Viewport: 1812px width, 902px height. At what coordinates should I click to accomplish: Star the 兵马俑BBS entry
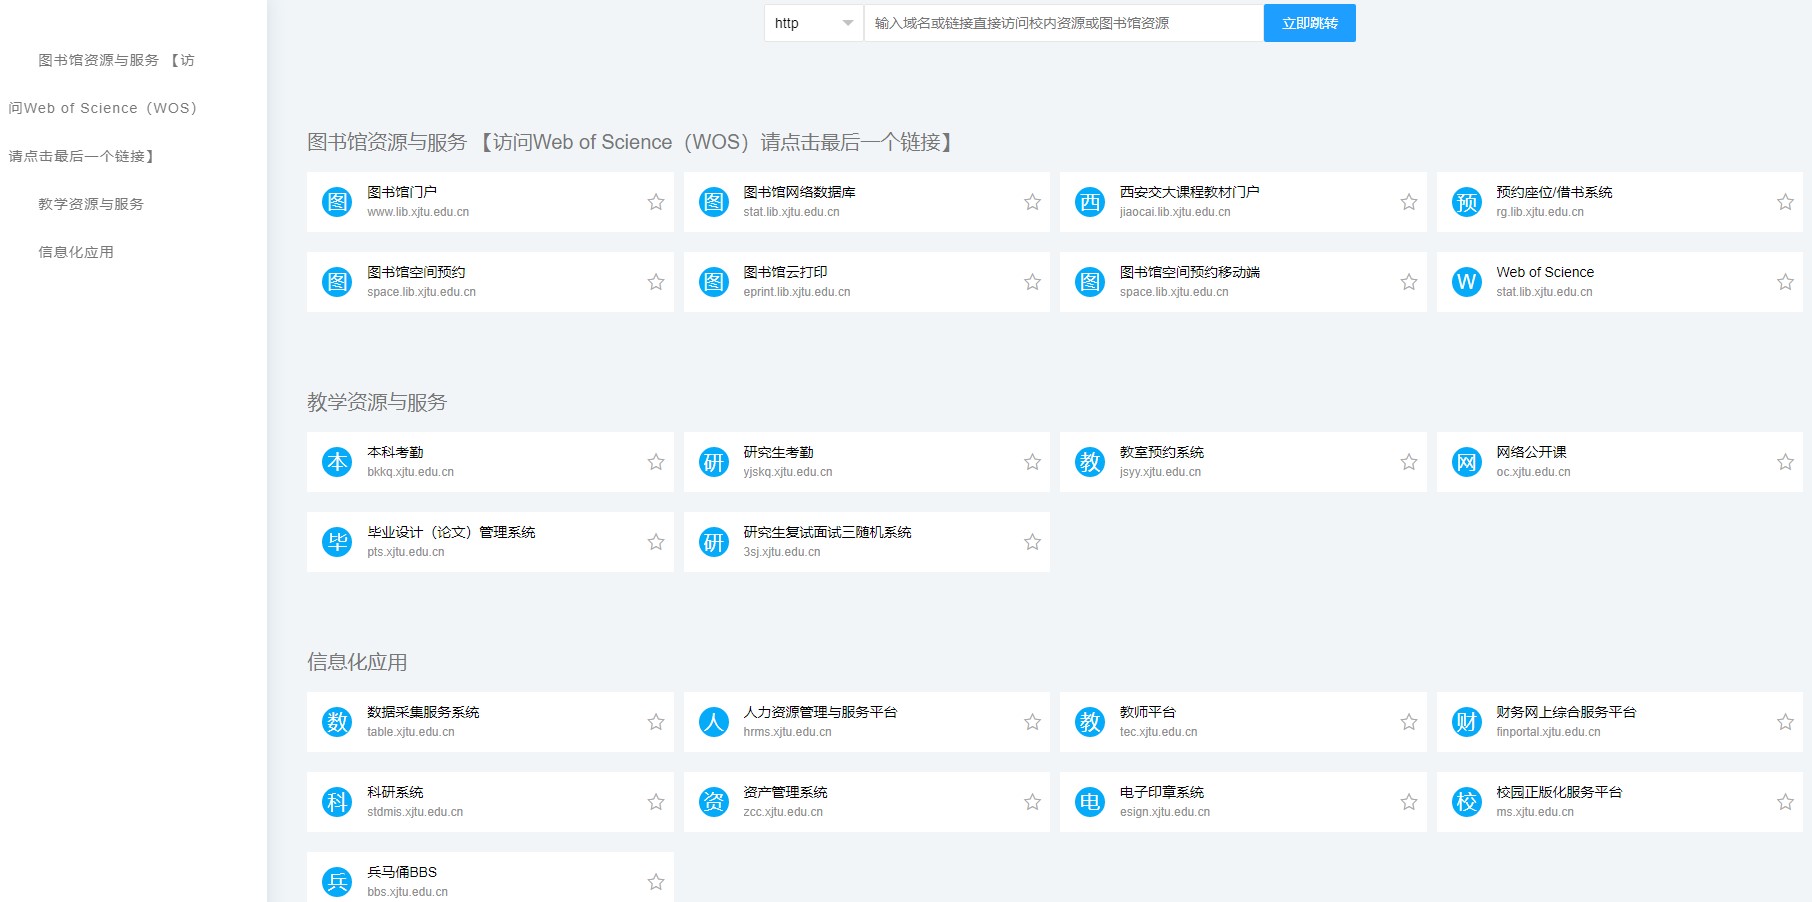tap(656, 882)
